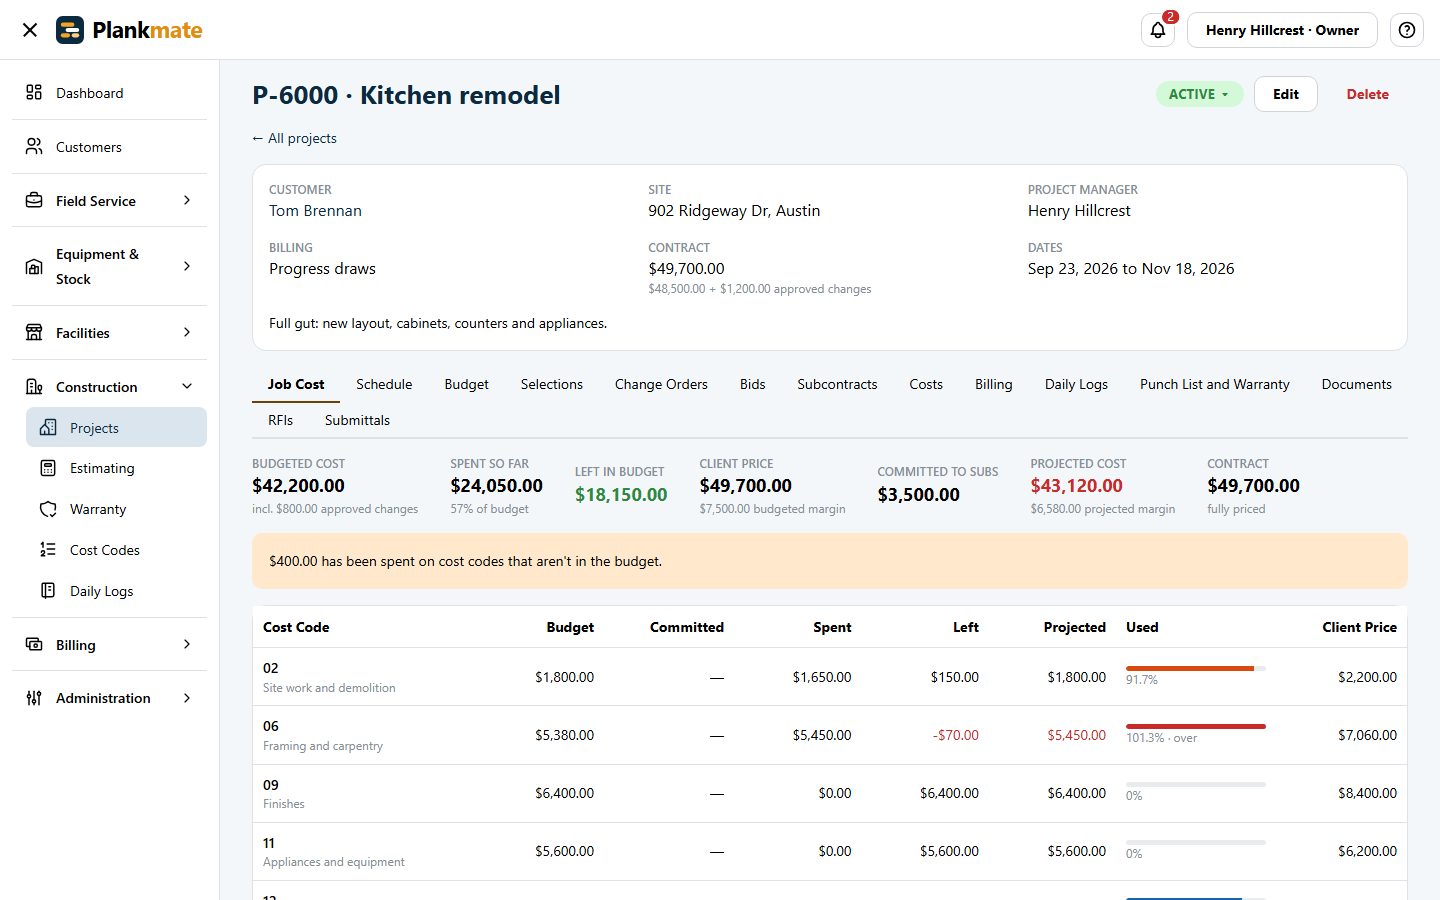This screenshot has width=1440, height=900.
Task: Open the ACTIVE status dropdown
Action: point(1199,94)
